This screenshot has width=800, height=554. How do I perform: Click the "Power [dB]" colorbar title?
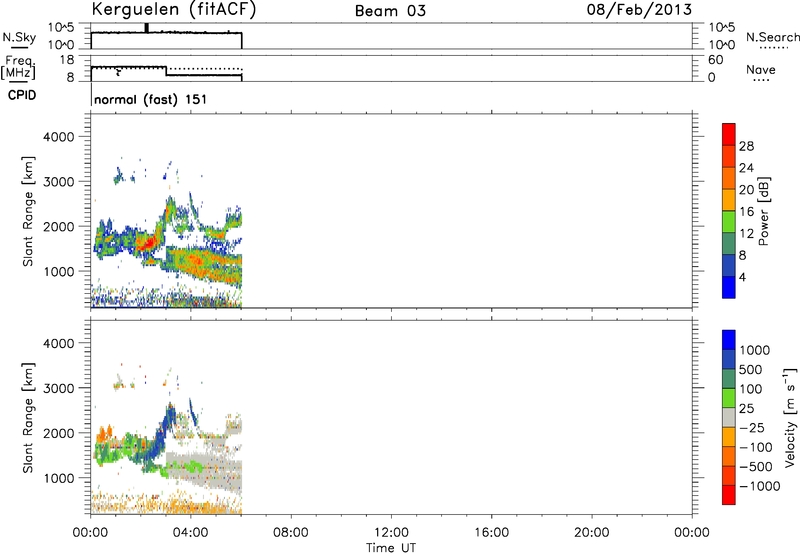pyautogui.click(x=763, y=211)
